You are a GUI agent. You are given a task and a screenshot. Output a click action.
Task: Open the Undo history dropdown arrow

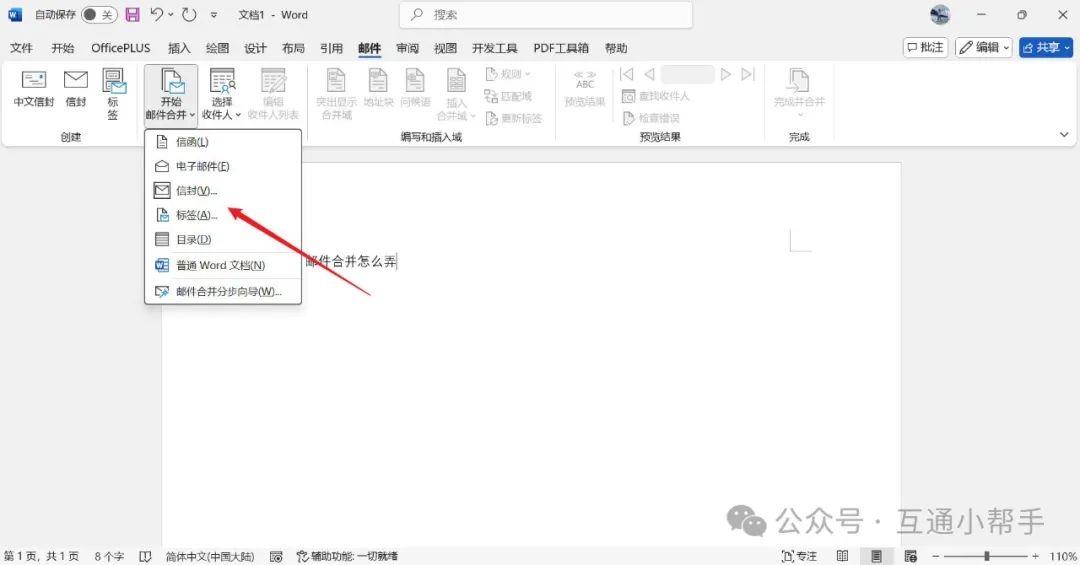171,14
